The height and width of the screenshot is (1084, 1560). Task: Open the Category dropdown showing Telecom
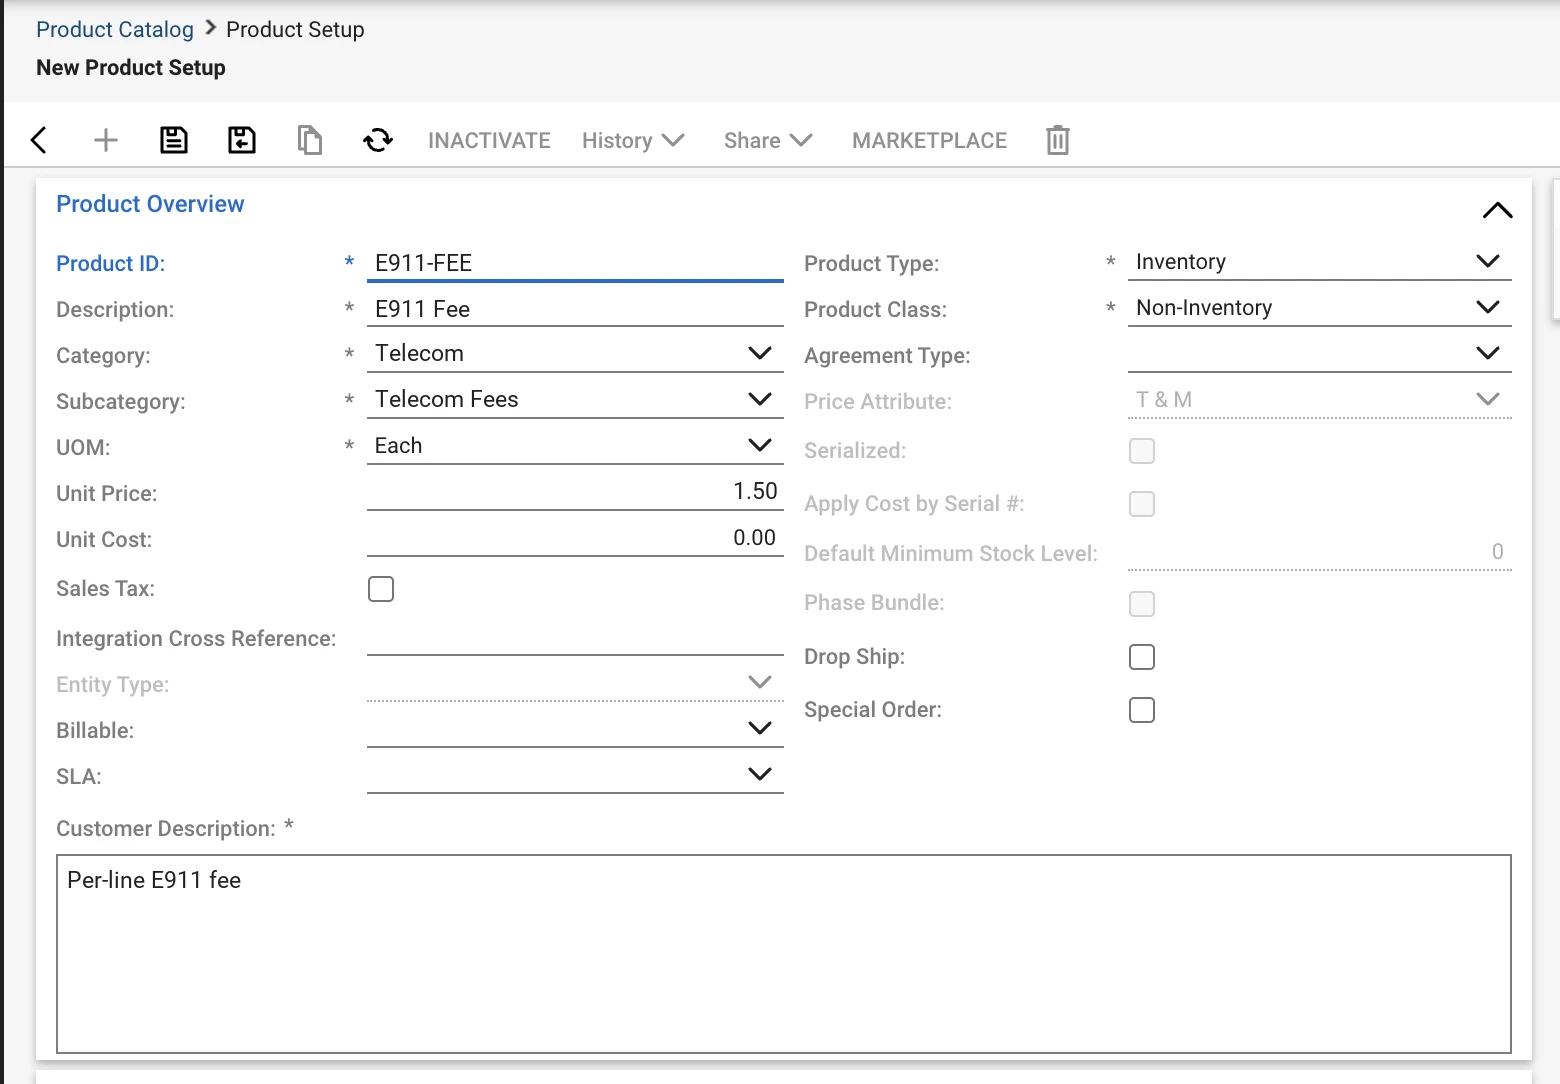575,354
